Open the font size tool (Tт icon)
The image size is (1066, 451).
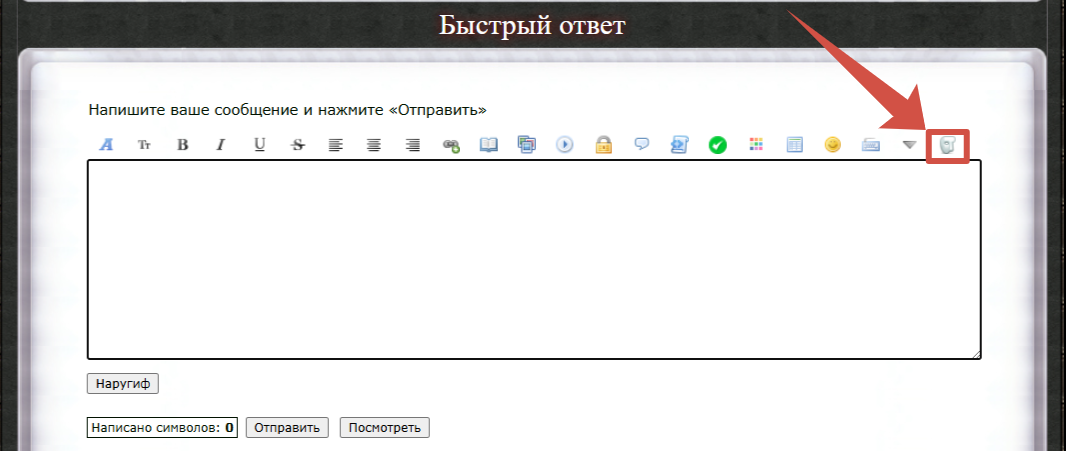point(144,145)
